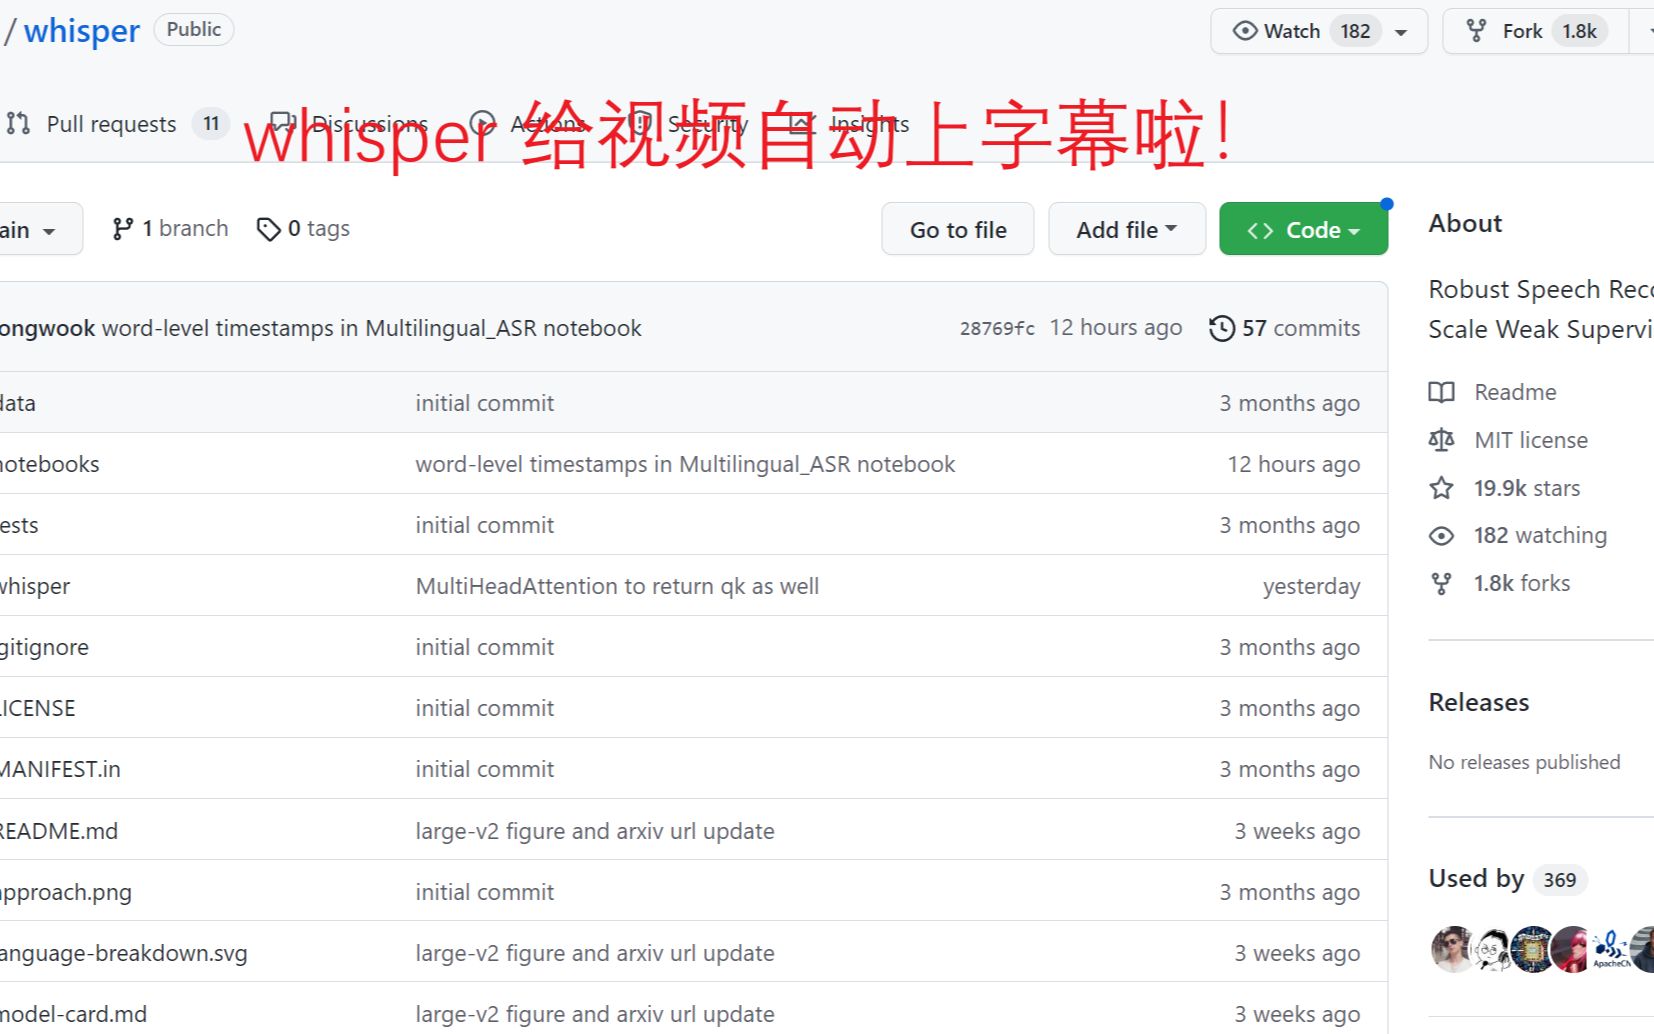The image size is (1654, 1034).
Task: Open the Used by 369 link
Action: [x=1507, y=879]
